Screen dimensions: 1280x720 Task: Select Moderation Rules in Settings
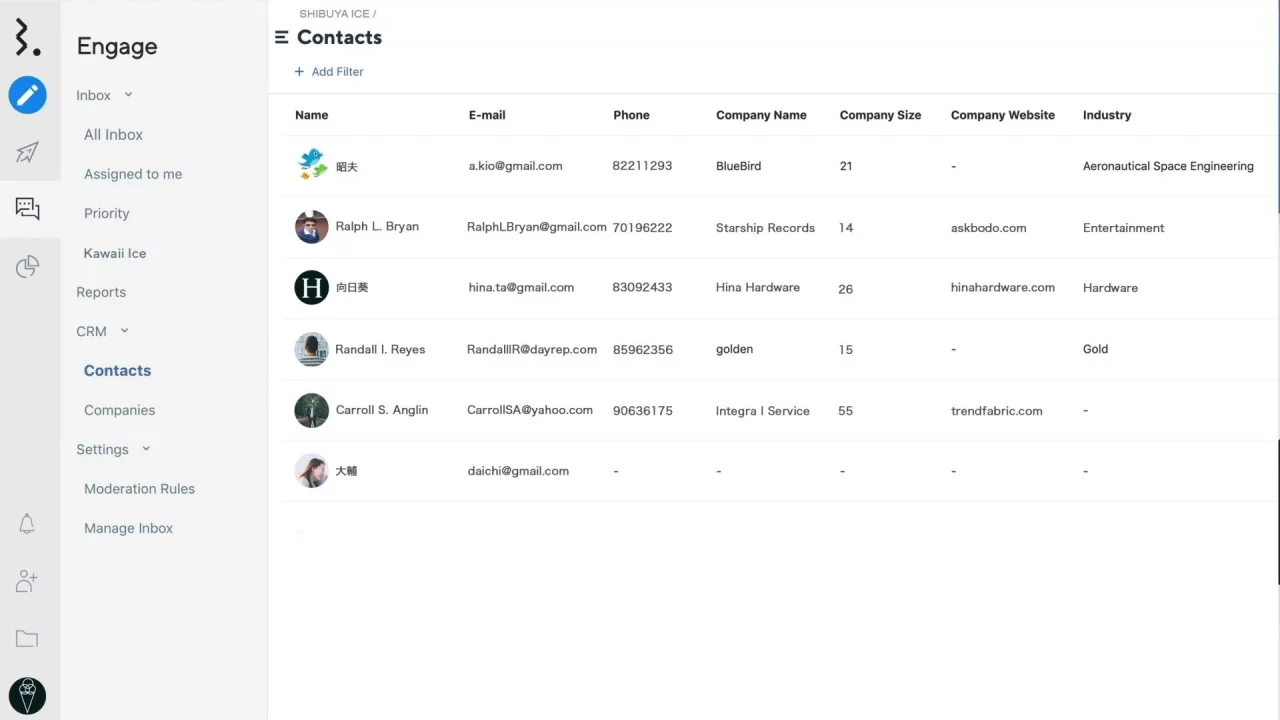[139, 489]
